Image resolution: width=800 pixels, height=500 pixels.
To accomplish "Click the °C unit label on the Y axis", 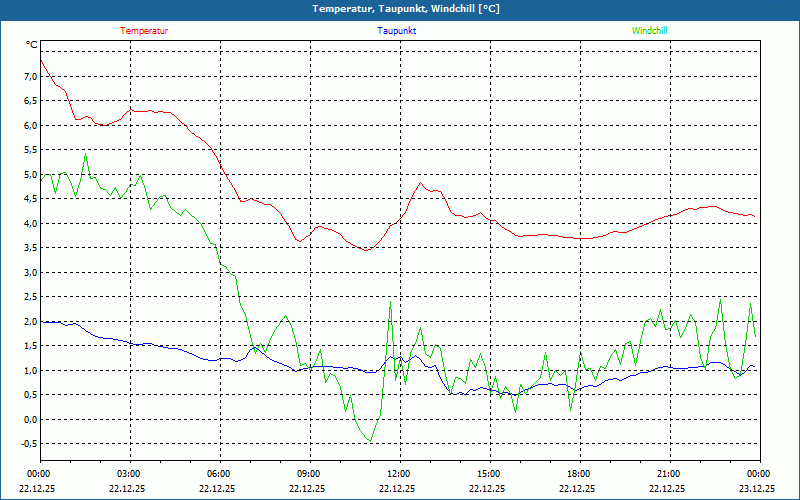I will coord(32,45).
